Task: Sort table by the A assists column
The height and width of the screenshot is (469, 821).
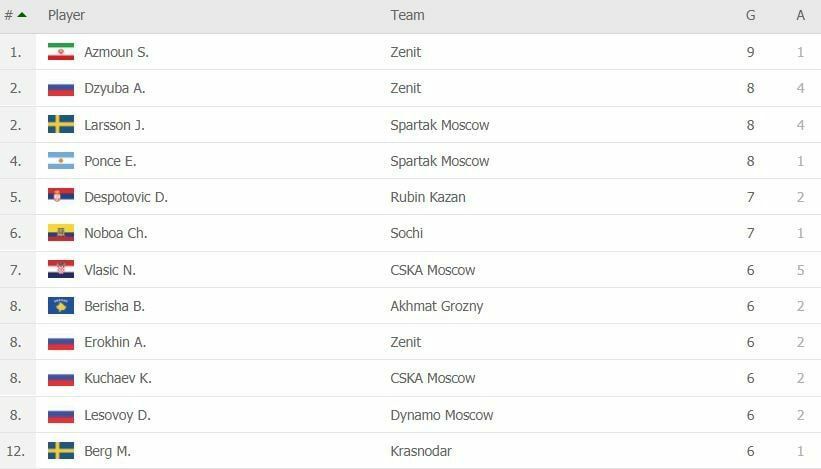Action: click(801, 15)
